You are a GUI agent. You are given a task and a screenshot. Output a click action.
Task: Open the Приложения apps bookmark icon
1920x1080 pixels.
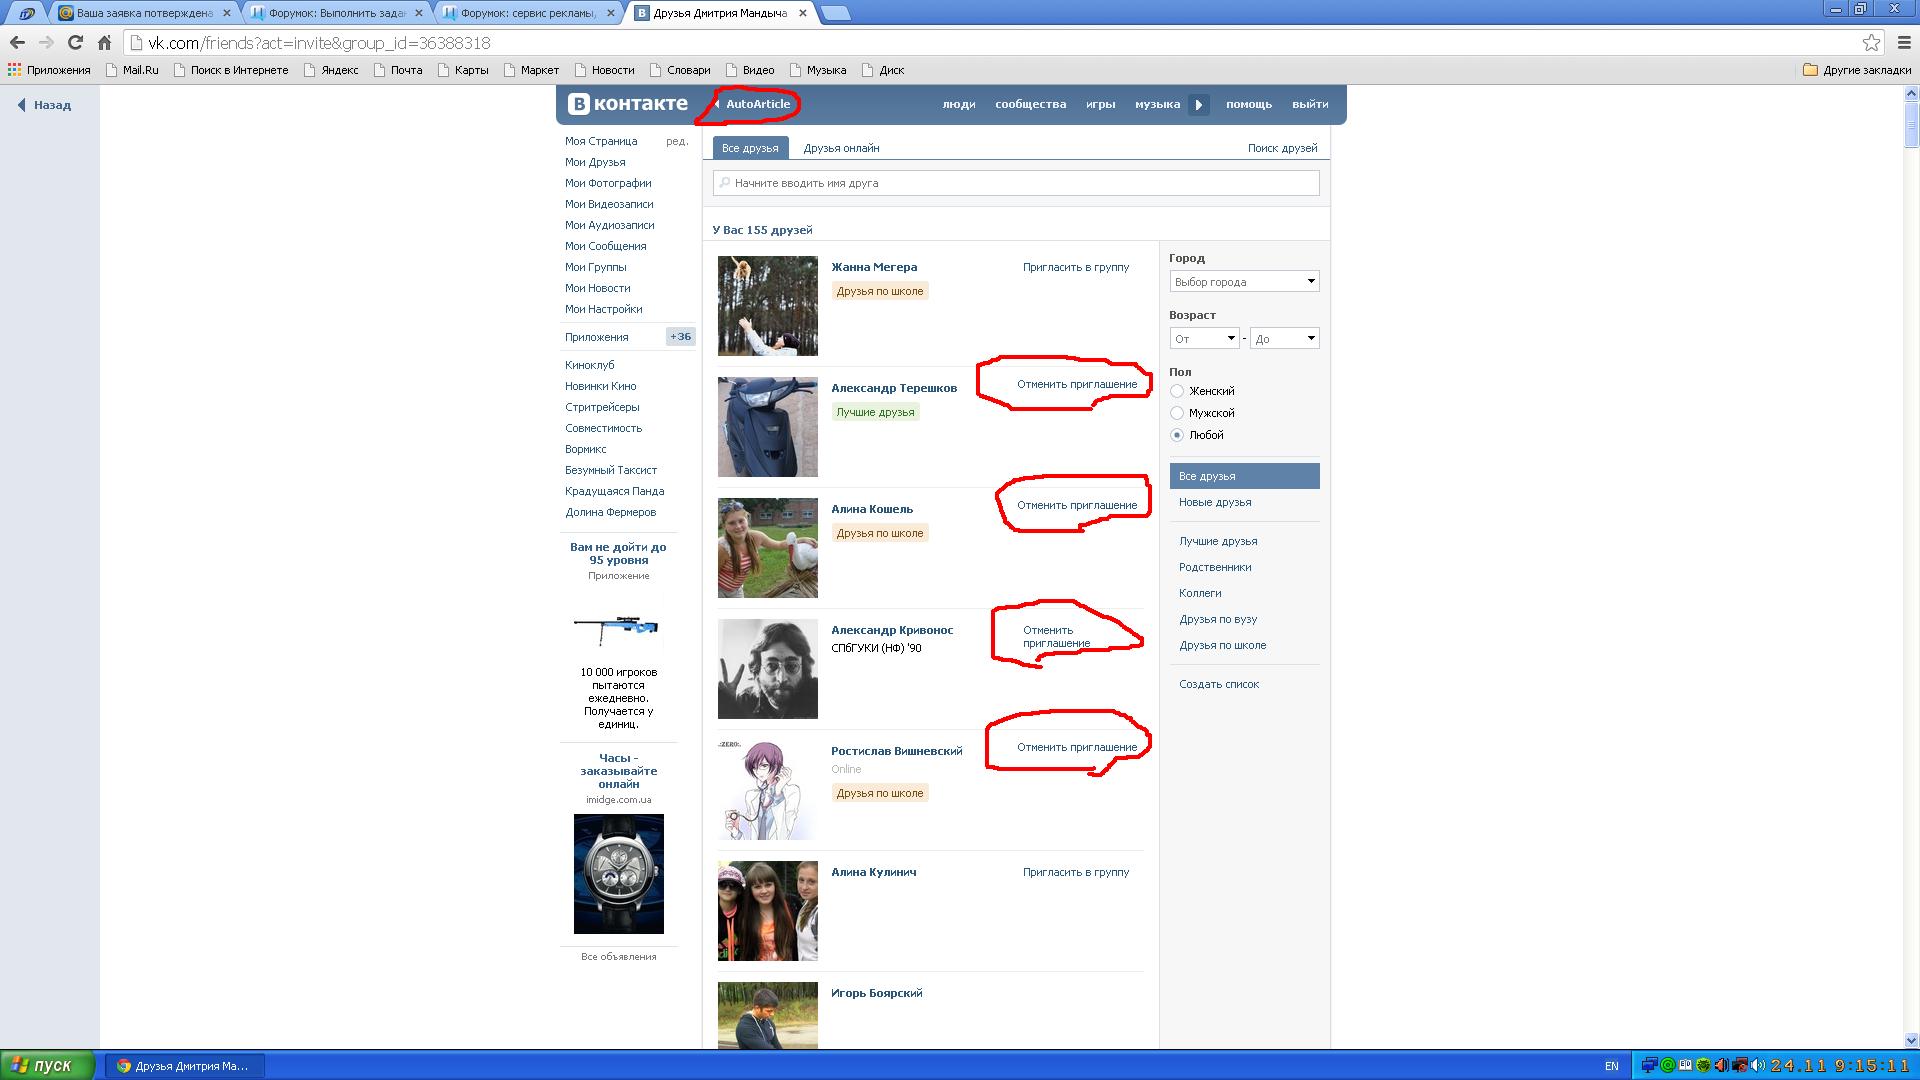[14, 70]
